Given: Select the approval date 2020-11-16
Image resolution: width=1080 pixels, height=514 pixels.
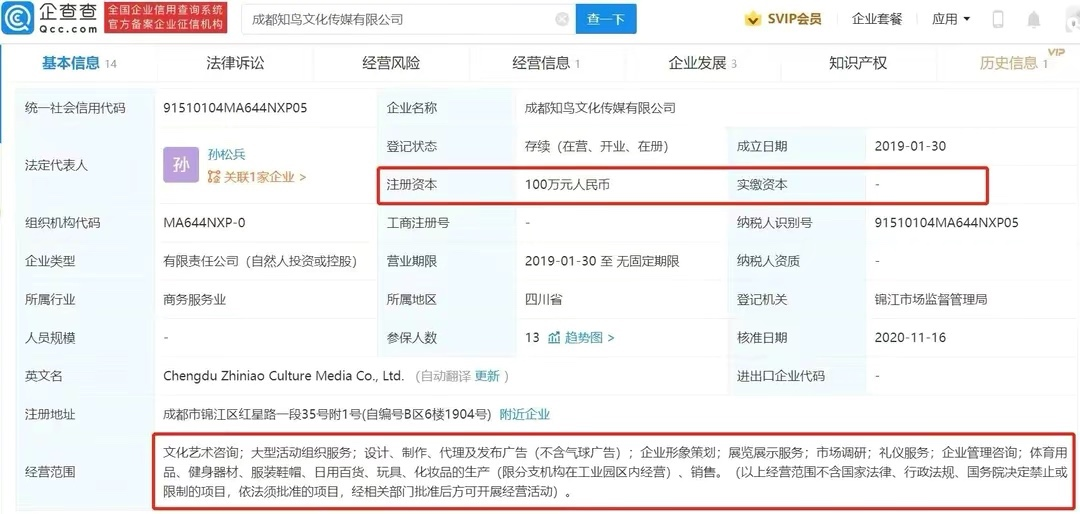Looking at the screenshot, I should click(x=910, y=338).
